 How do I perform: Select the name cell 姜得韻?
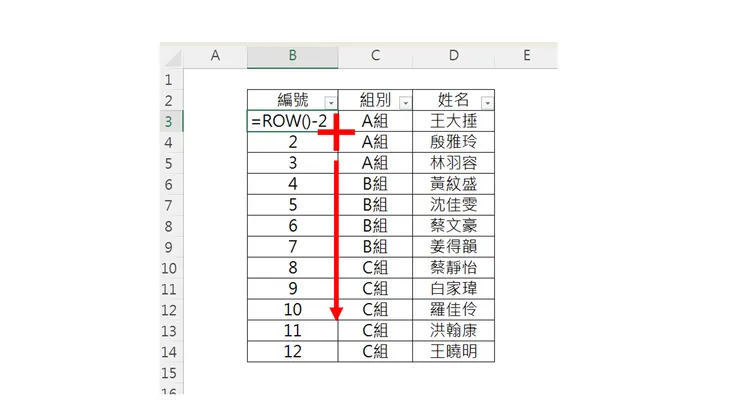pyautogui.click(x=454, y=246)
